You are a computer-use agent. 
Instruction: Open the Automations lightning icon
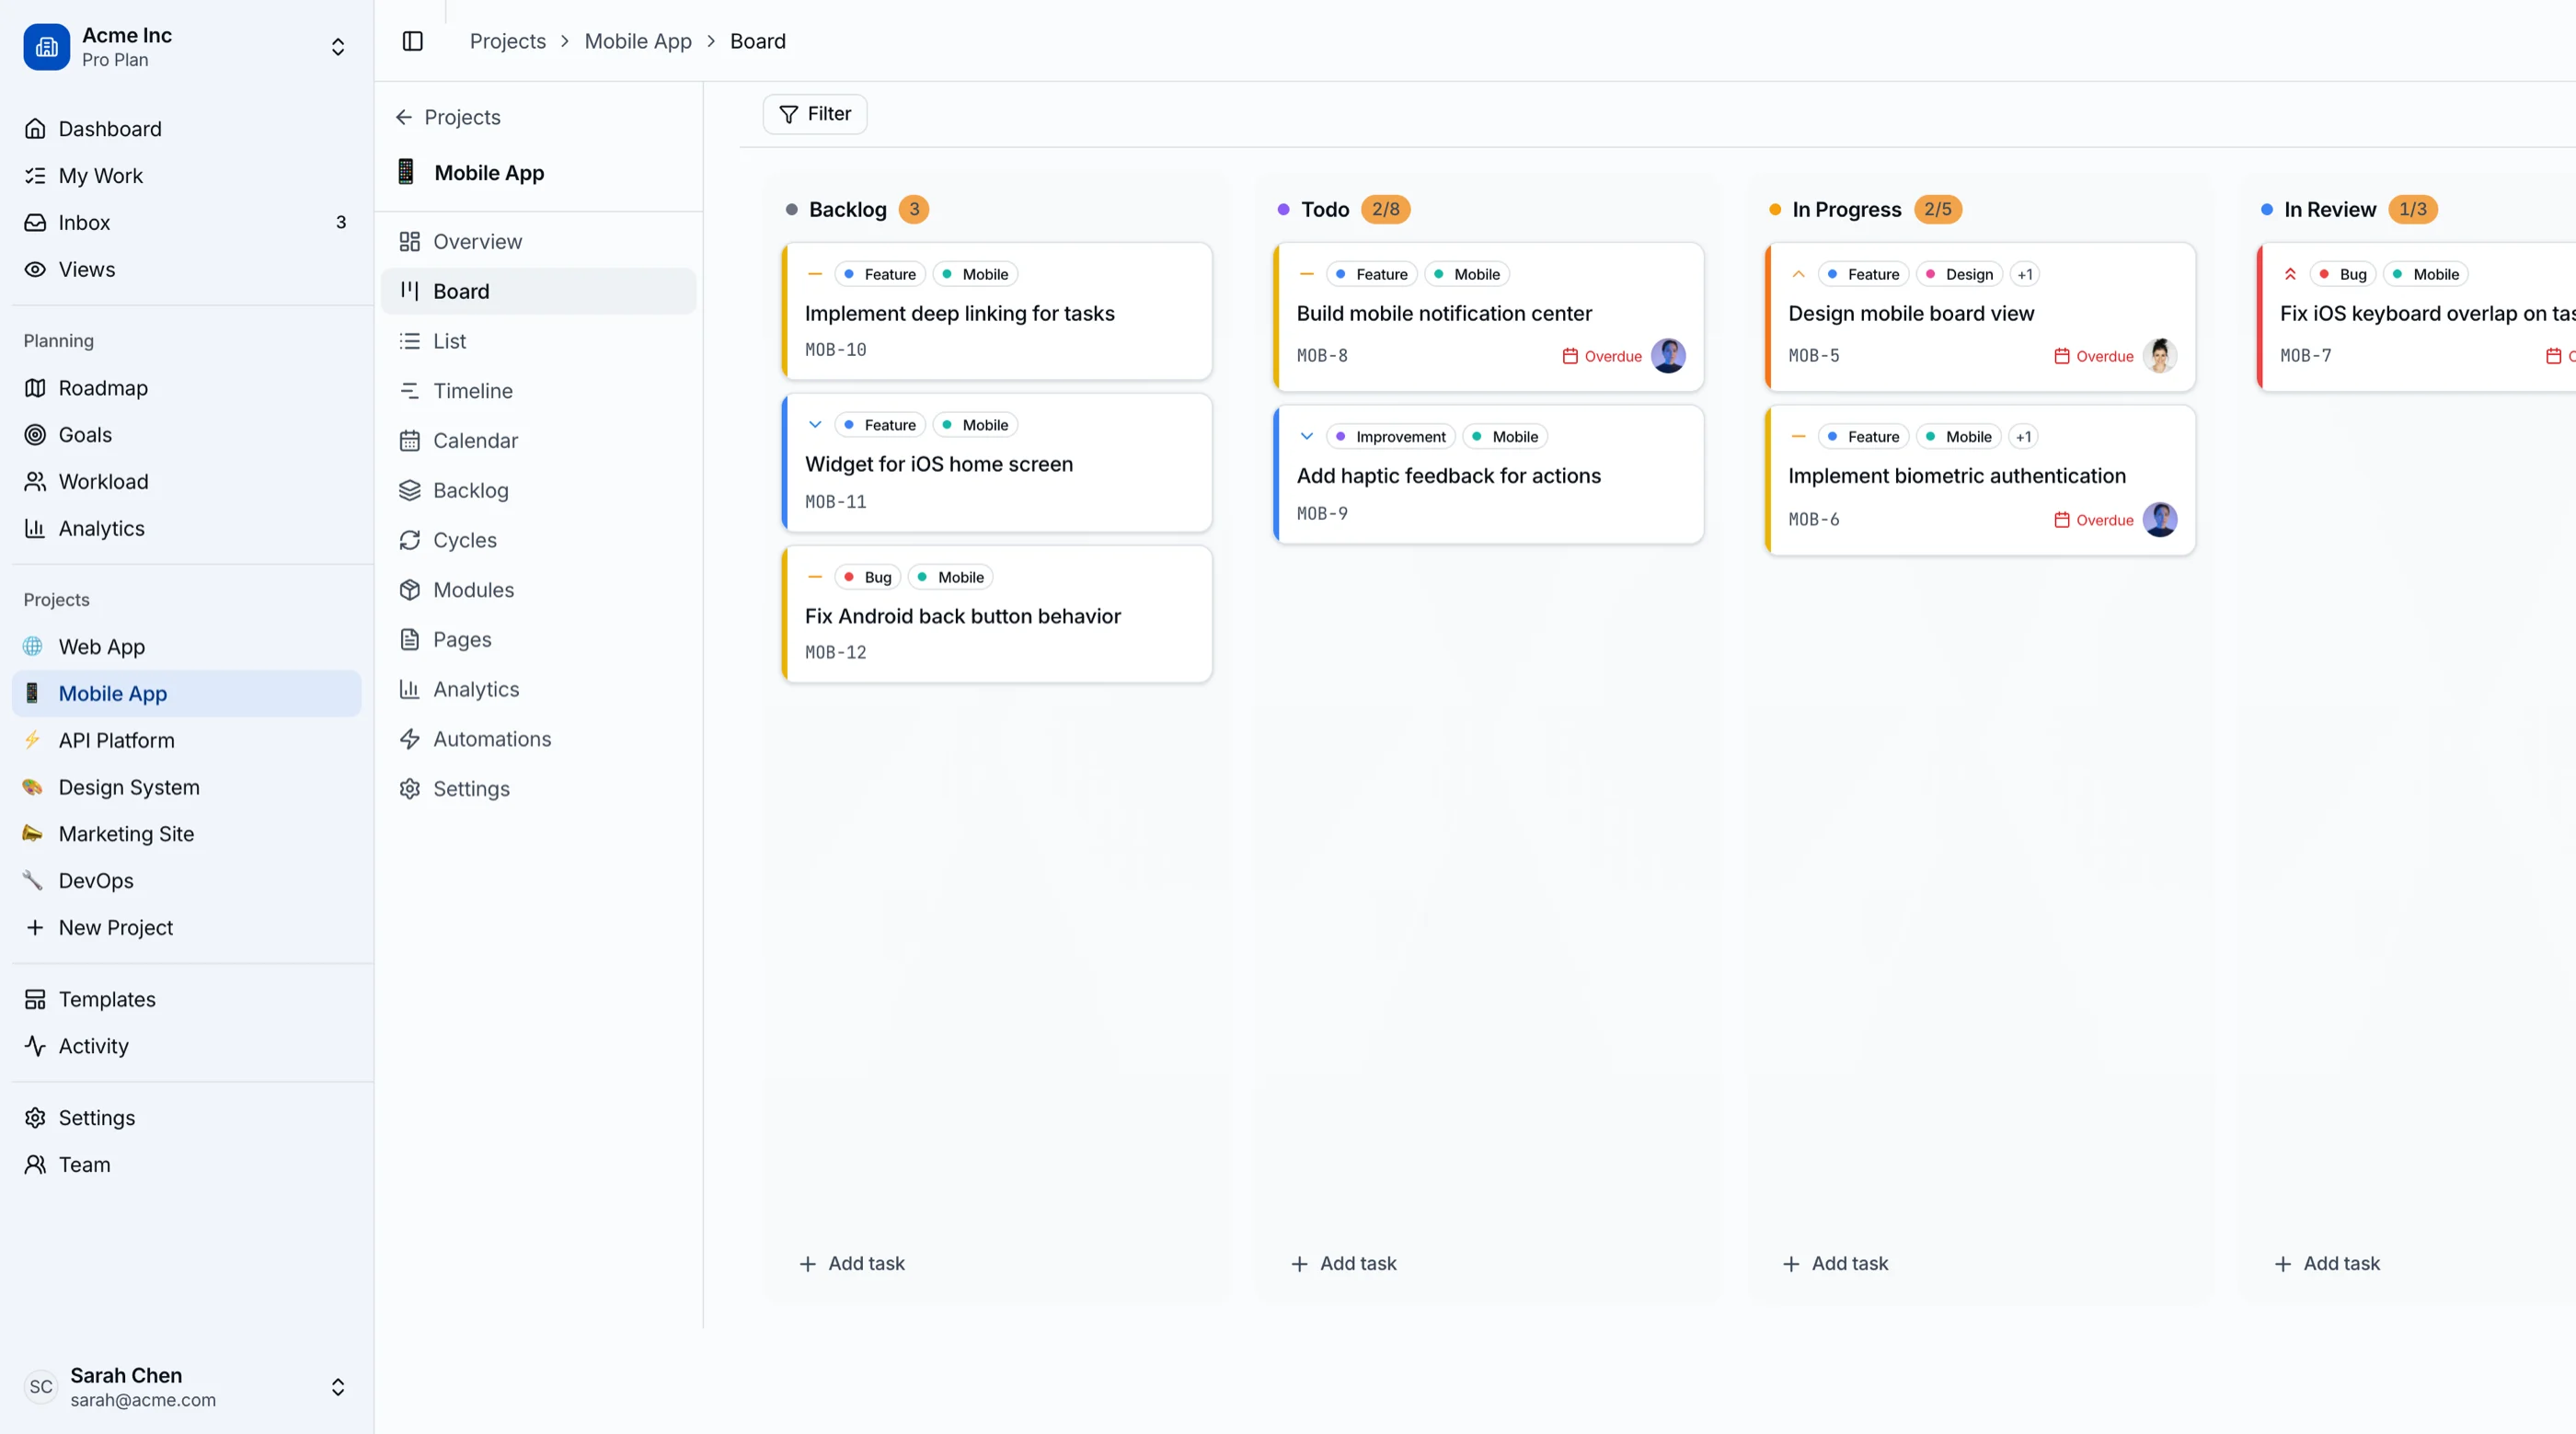click(410, 739)
